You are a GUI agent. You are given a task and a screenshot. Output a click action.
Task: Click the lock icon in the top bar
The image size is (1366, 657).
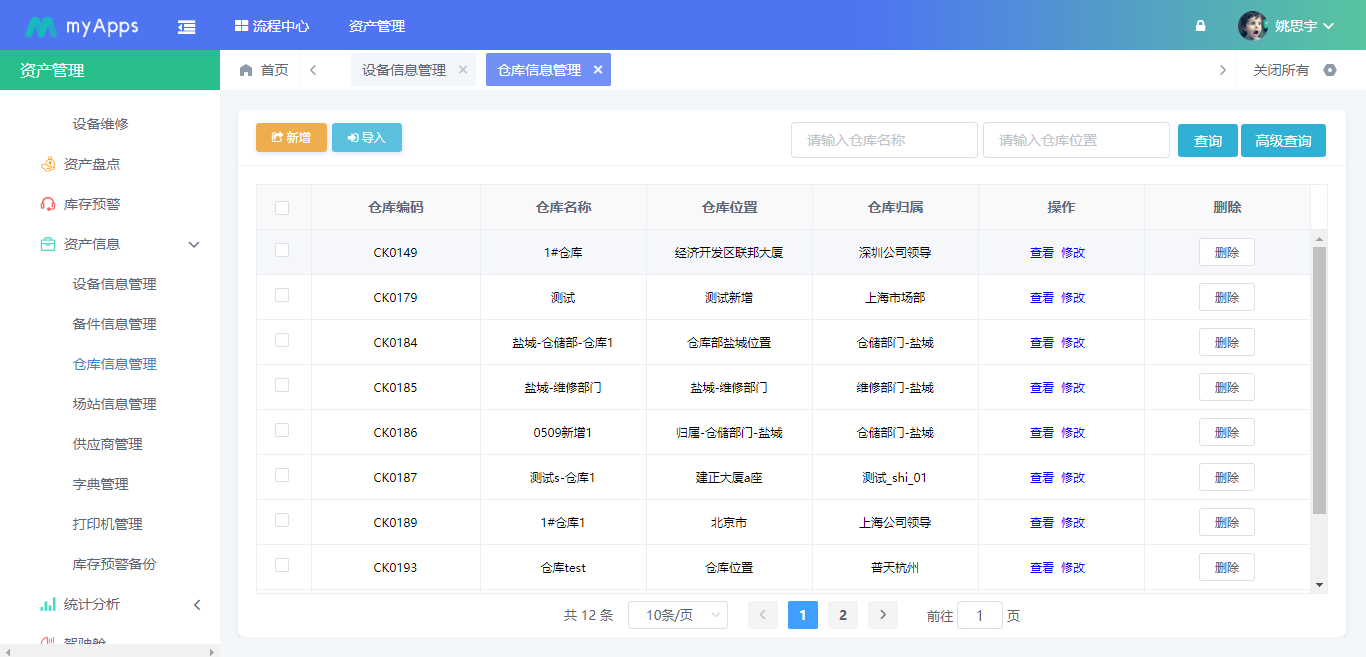point(1200,25)
